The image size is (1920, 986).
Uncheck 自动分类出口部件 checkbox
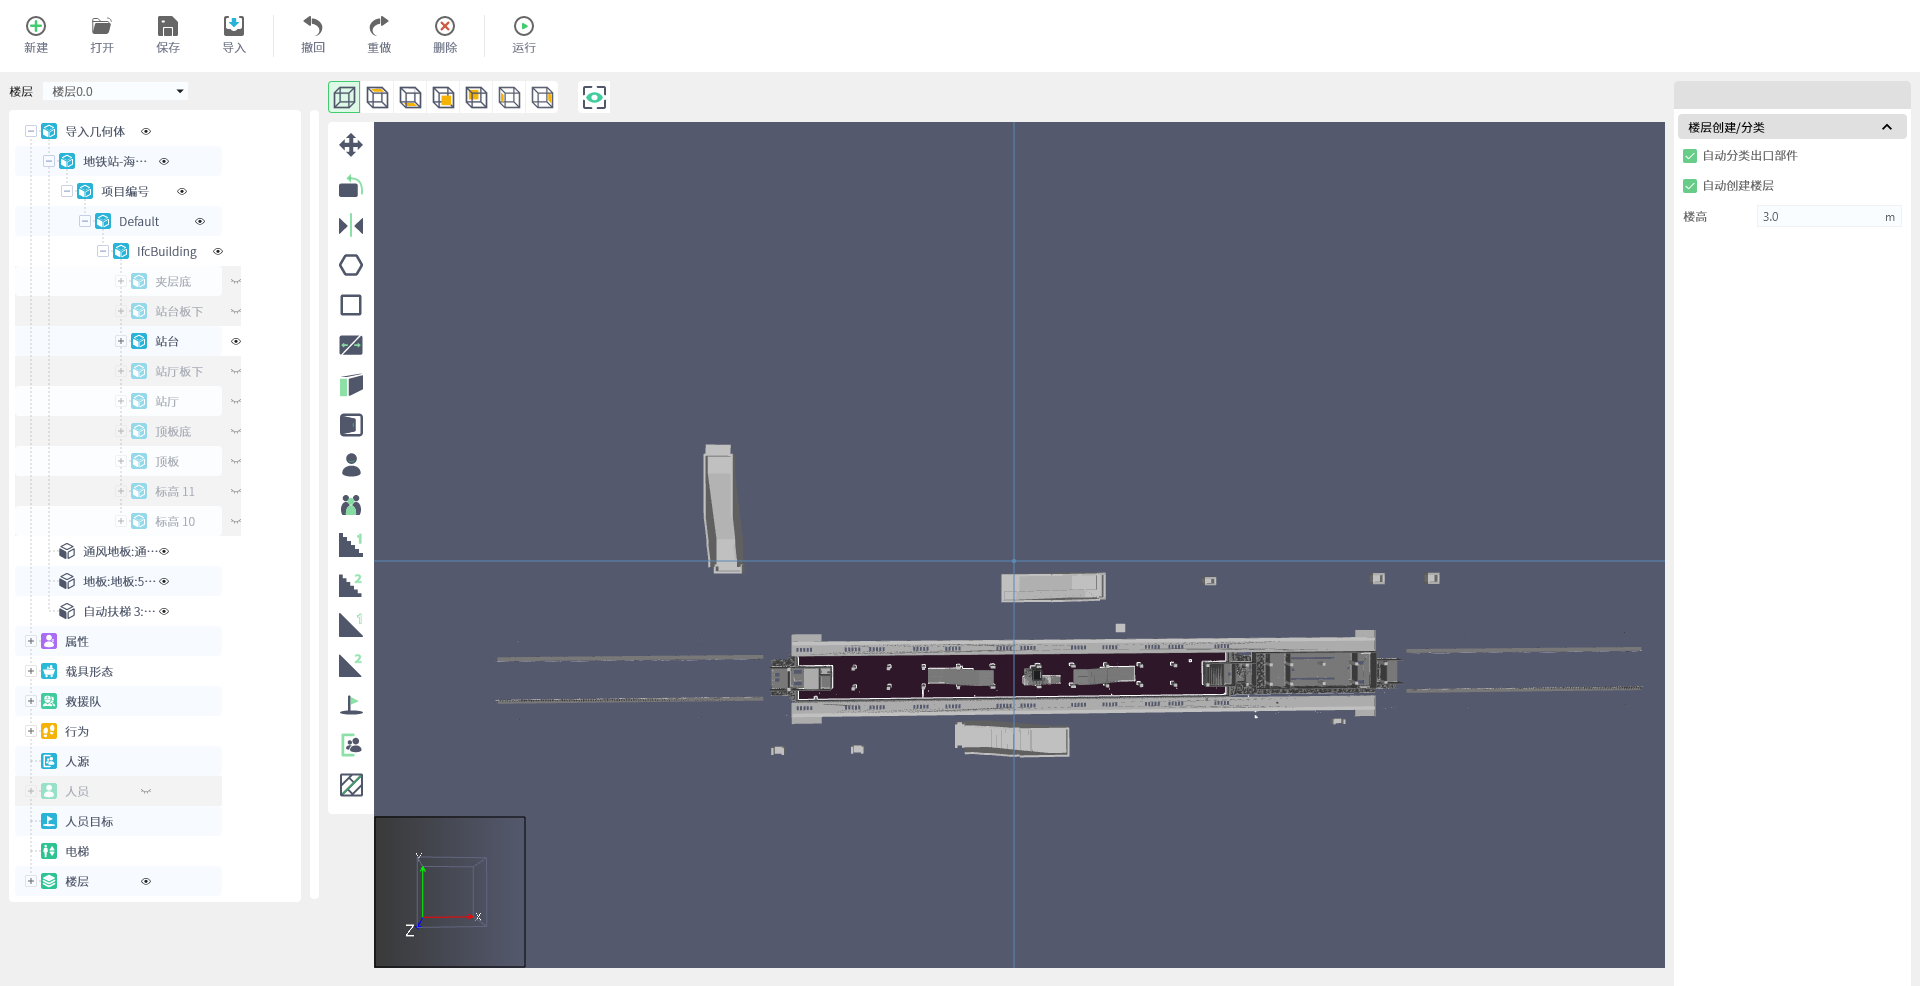click(x=1690, y=156)
